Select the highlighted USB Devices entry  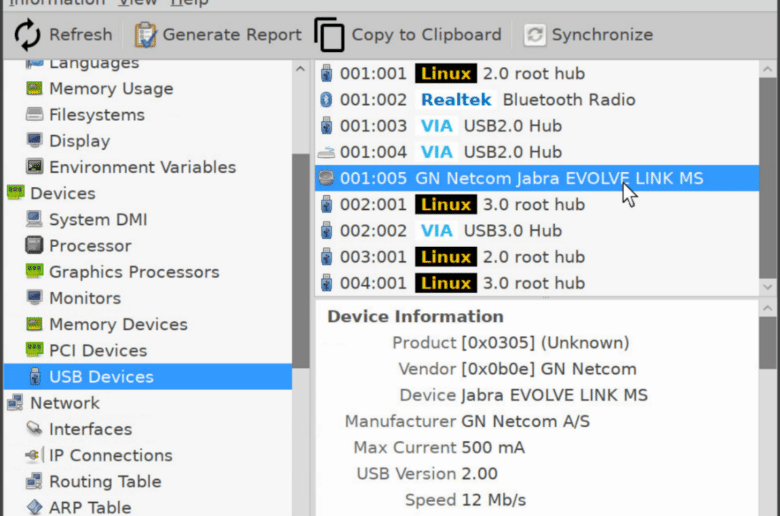[x=148, y=377]
